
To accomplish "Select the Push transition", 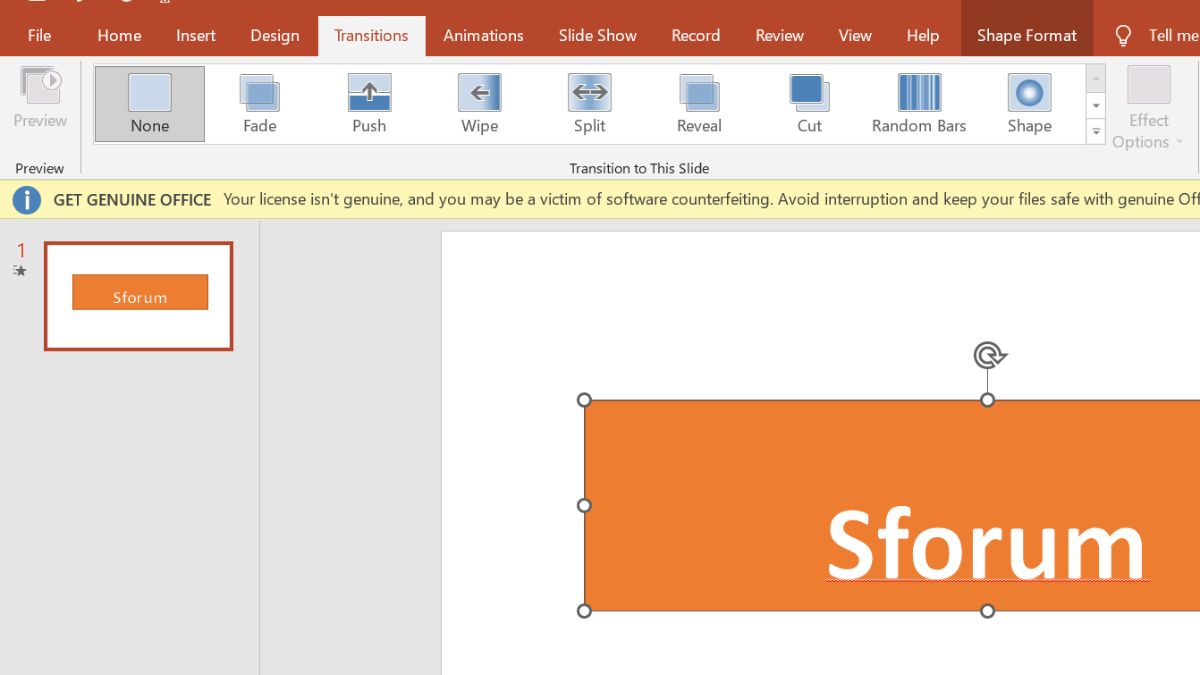I will tap(369, 103).
